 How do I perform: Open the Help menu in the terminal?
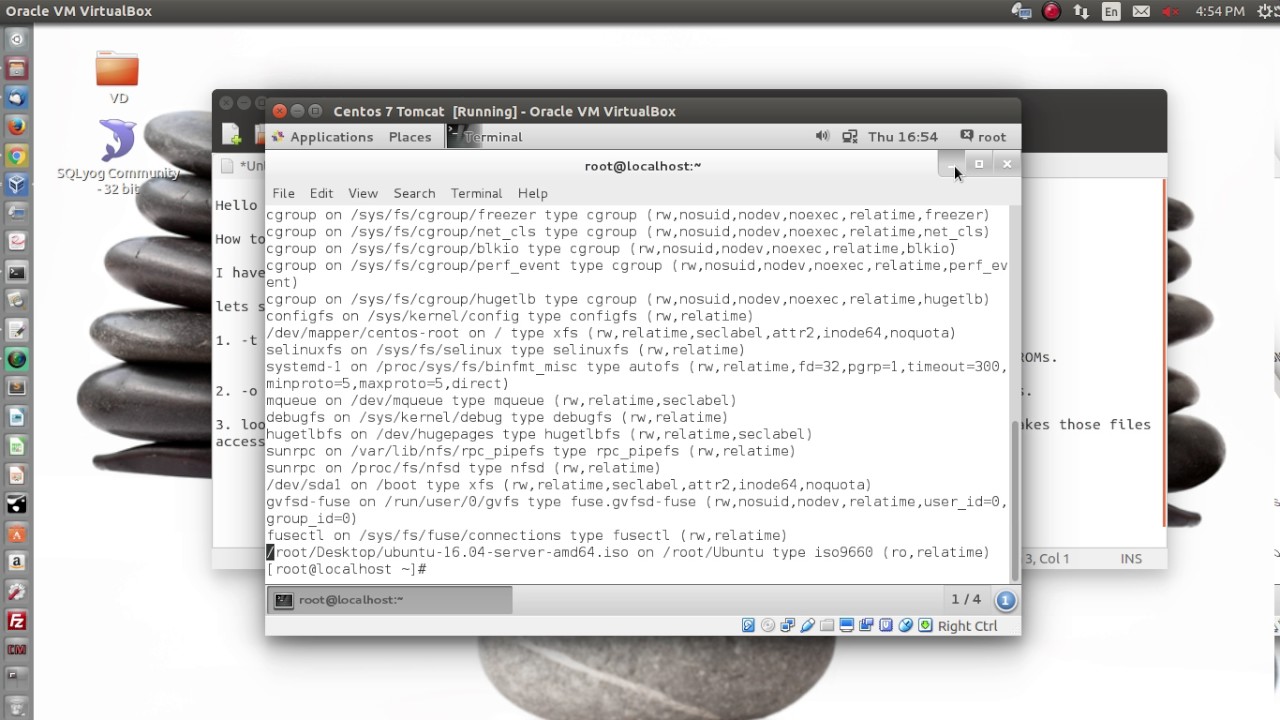[533, 193]
